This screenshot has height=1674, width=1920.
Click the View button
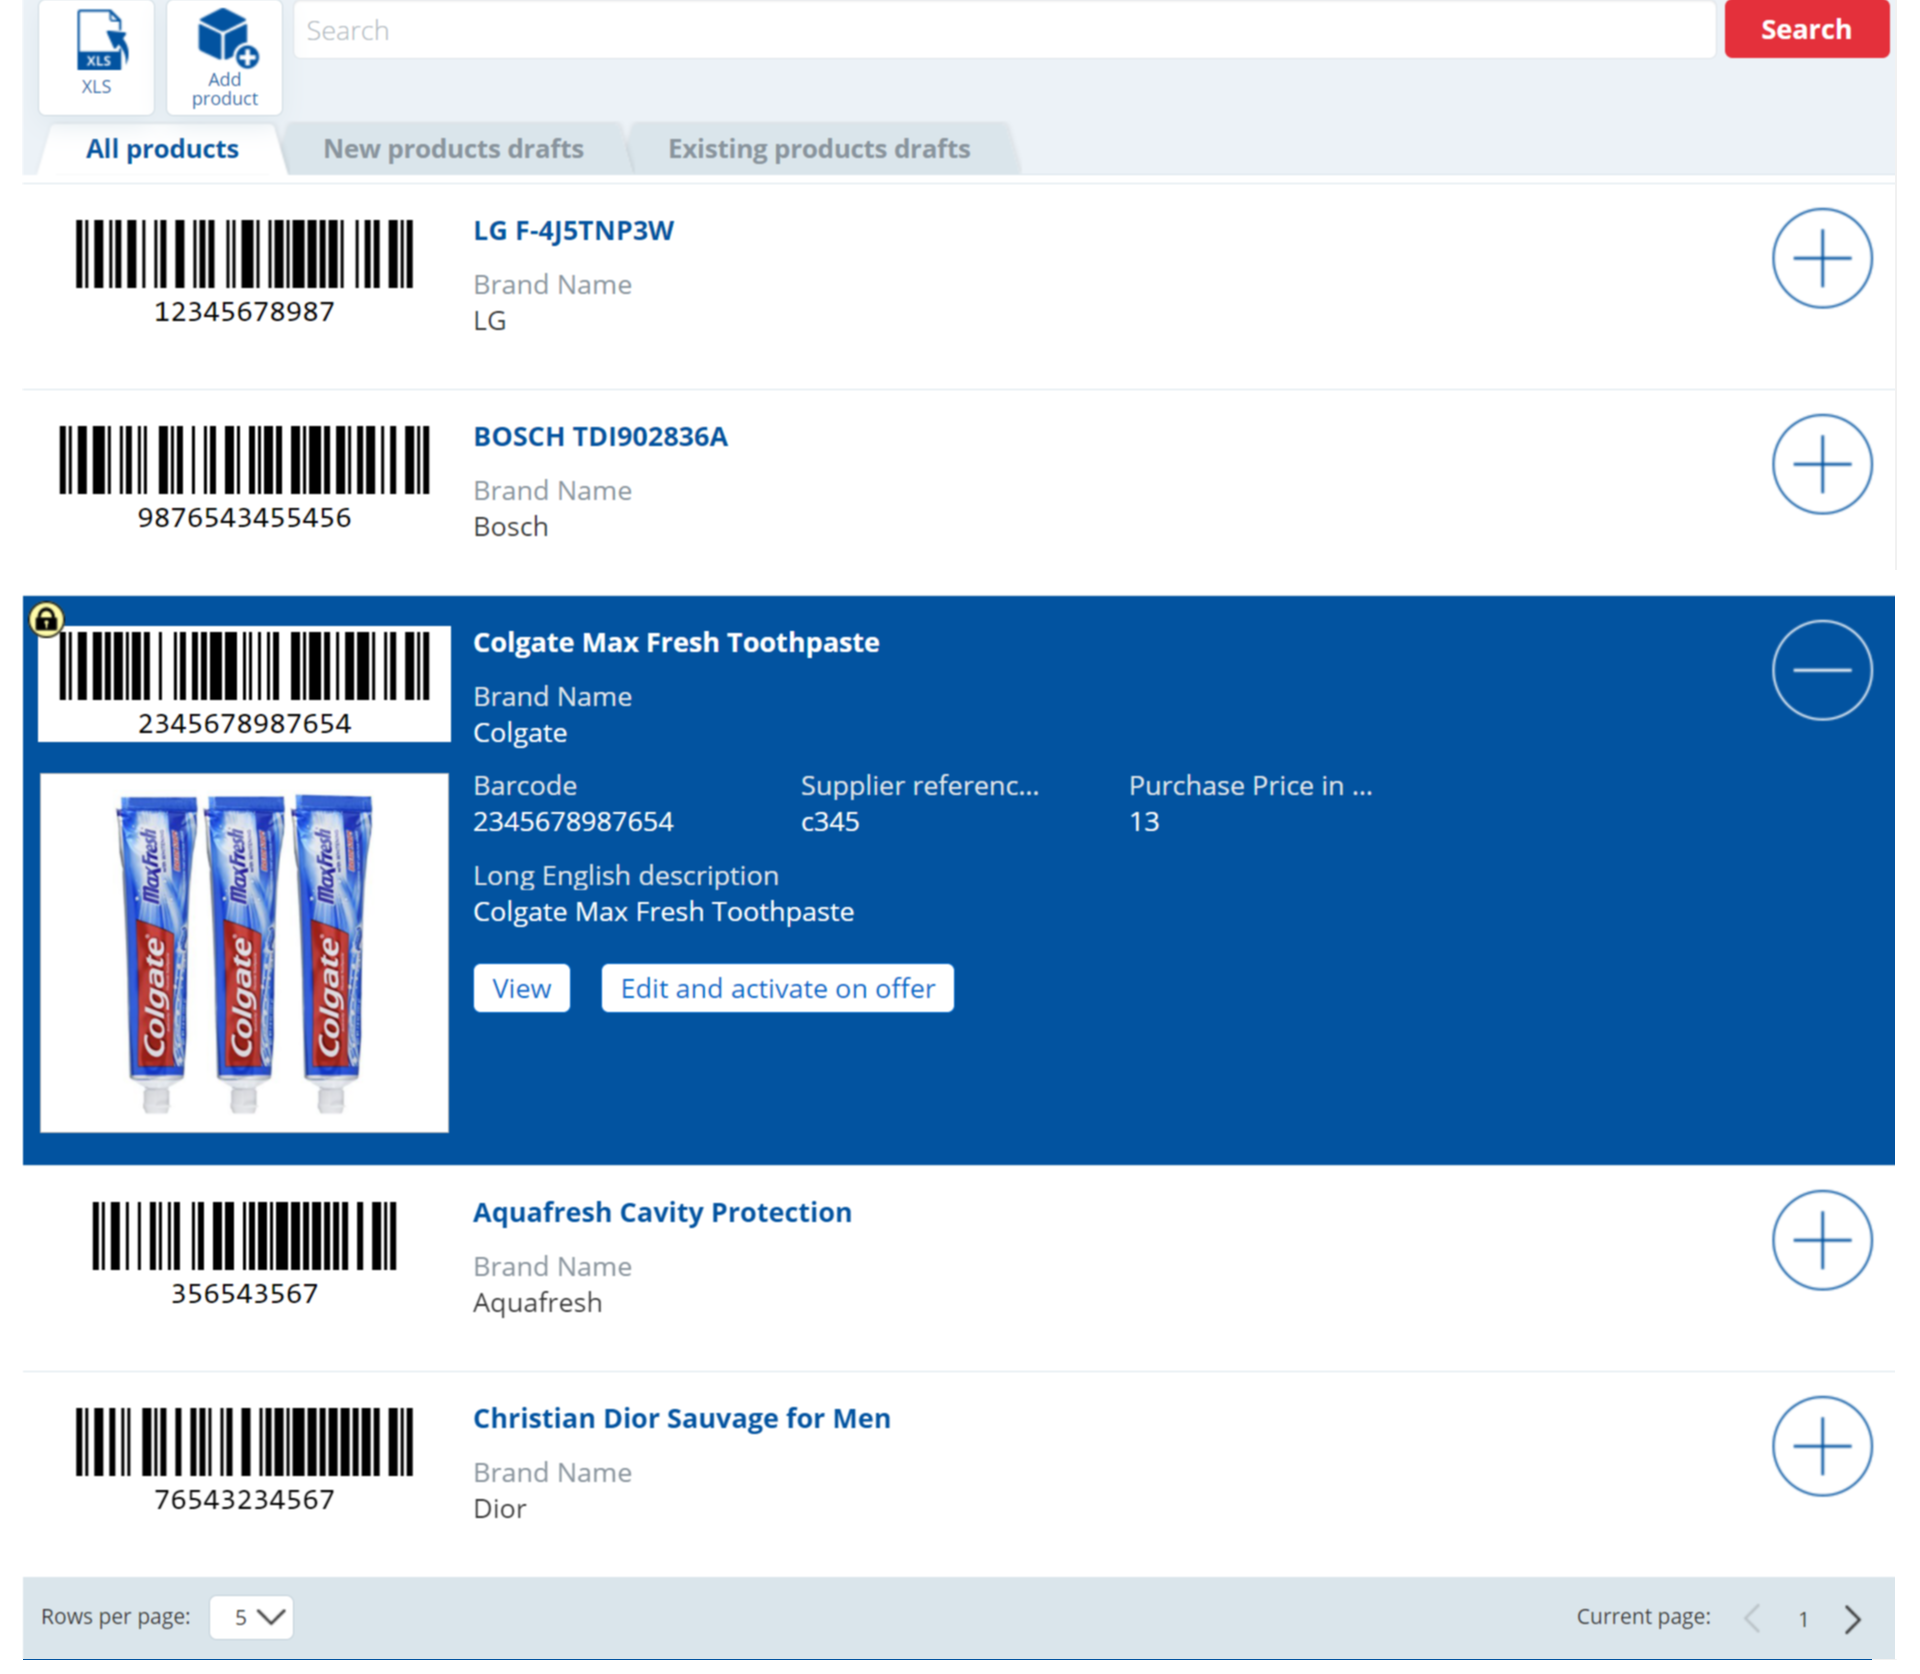(521, 988)
